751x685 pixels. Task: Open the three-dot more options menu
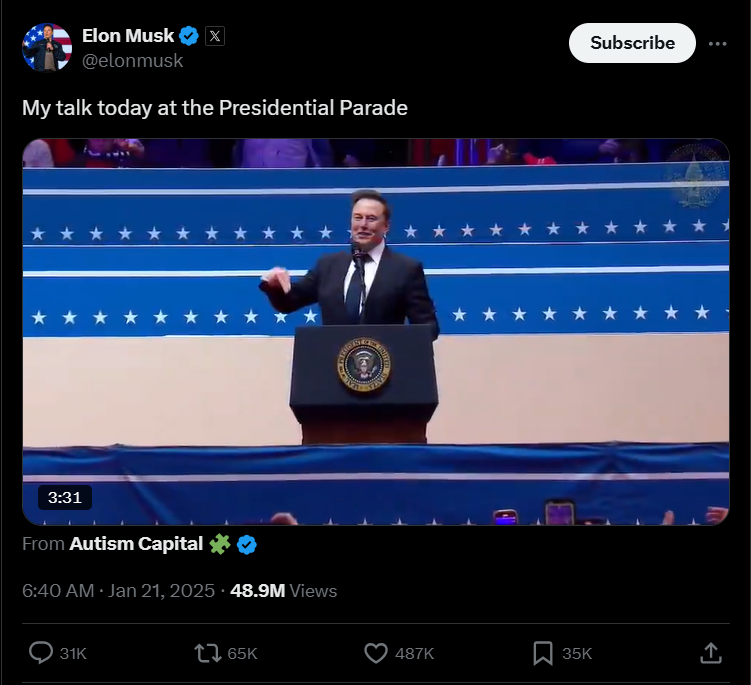(717, 44)
